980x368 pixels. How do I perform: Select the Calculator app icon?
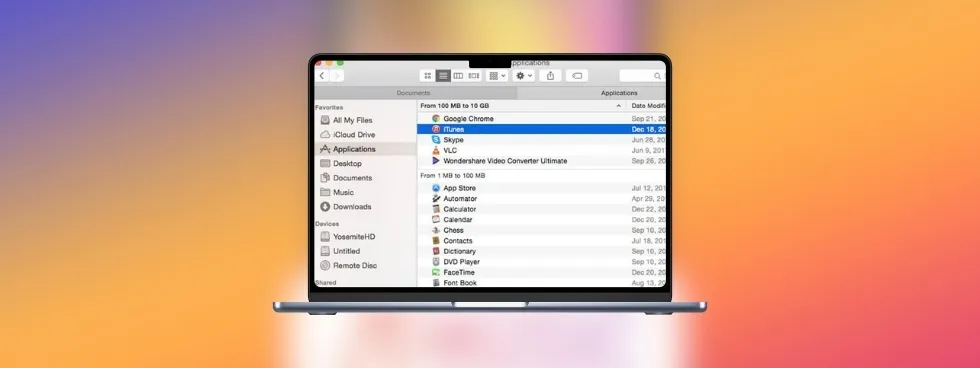pos(436,209)
